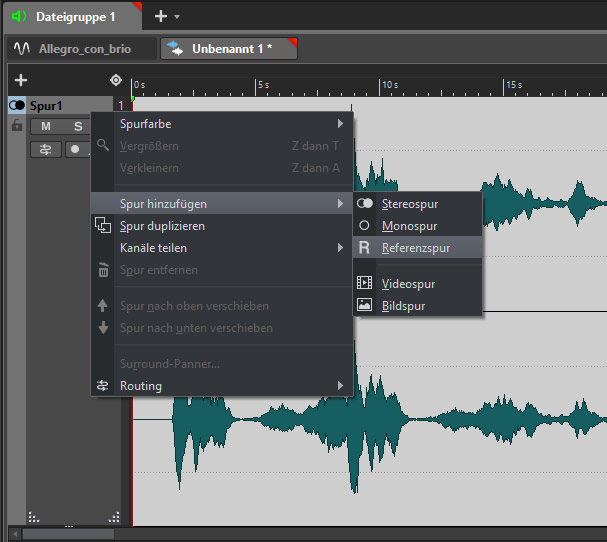607x542 pixels.
Task: Select Stereospur in the submenu
Action: coord(409,204)
